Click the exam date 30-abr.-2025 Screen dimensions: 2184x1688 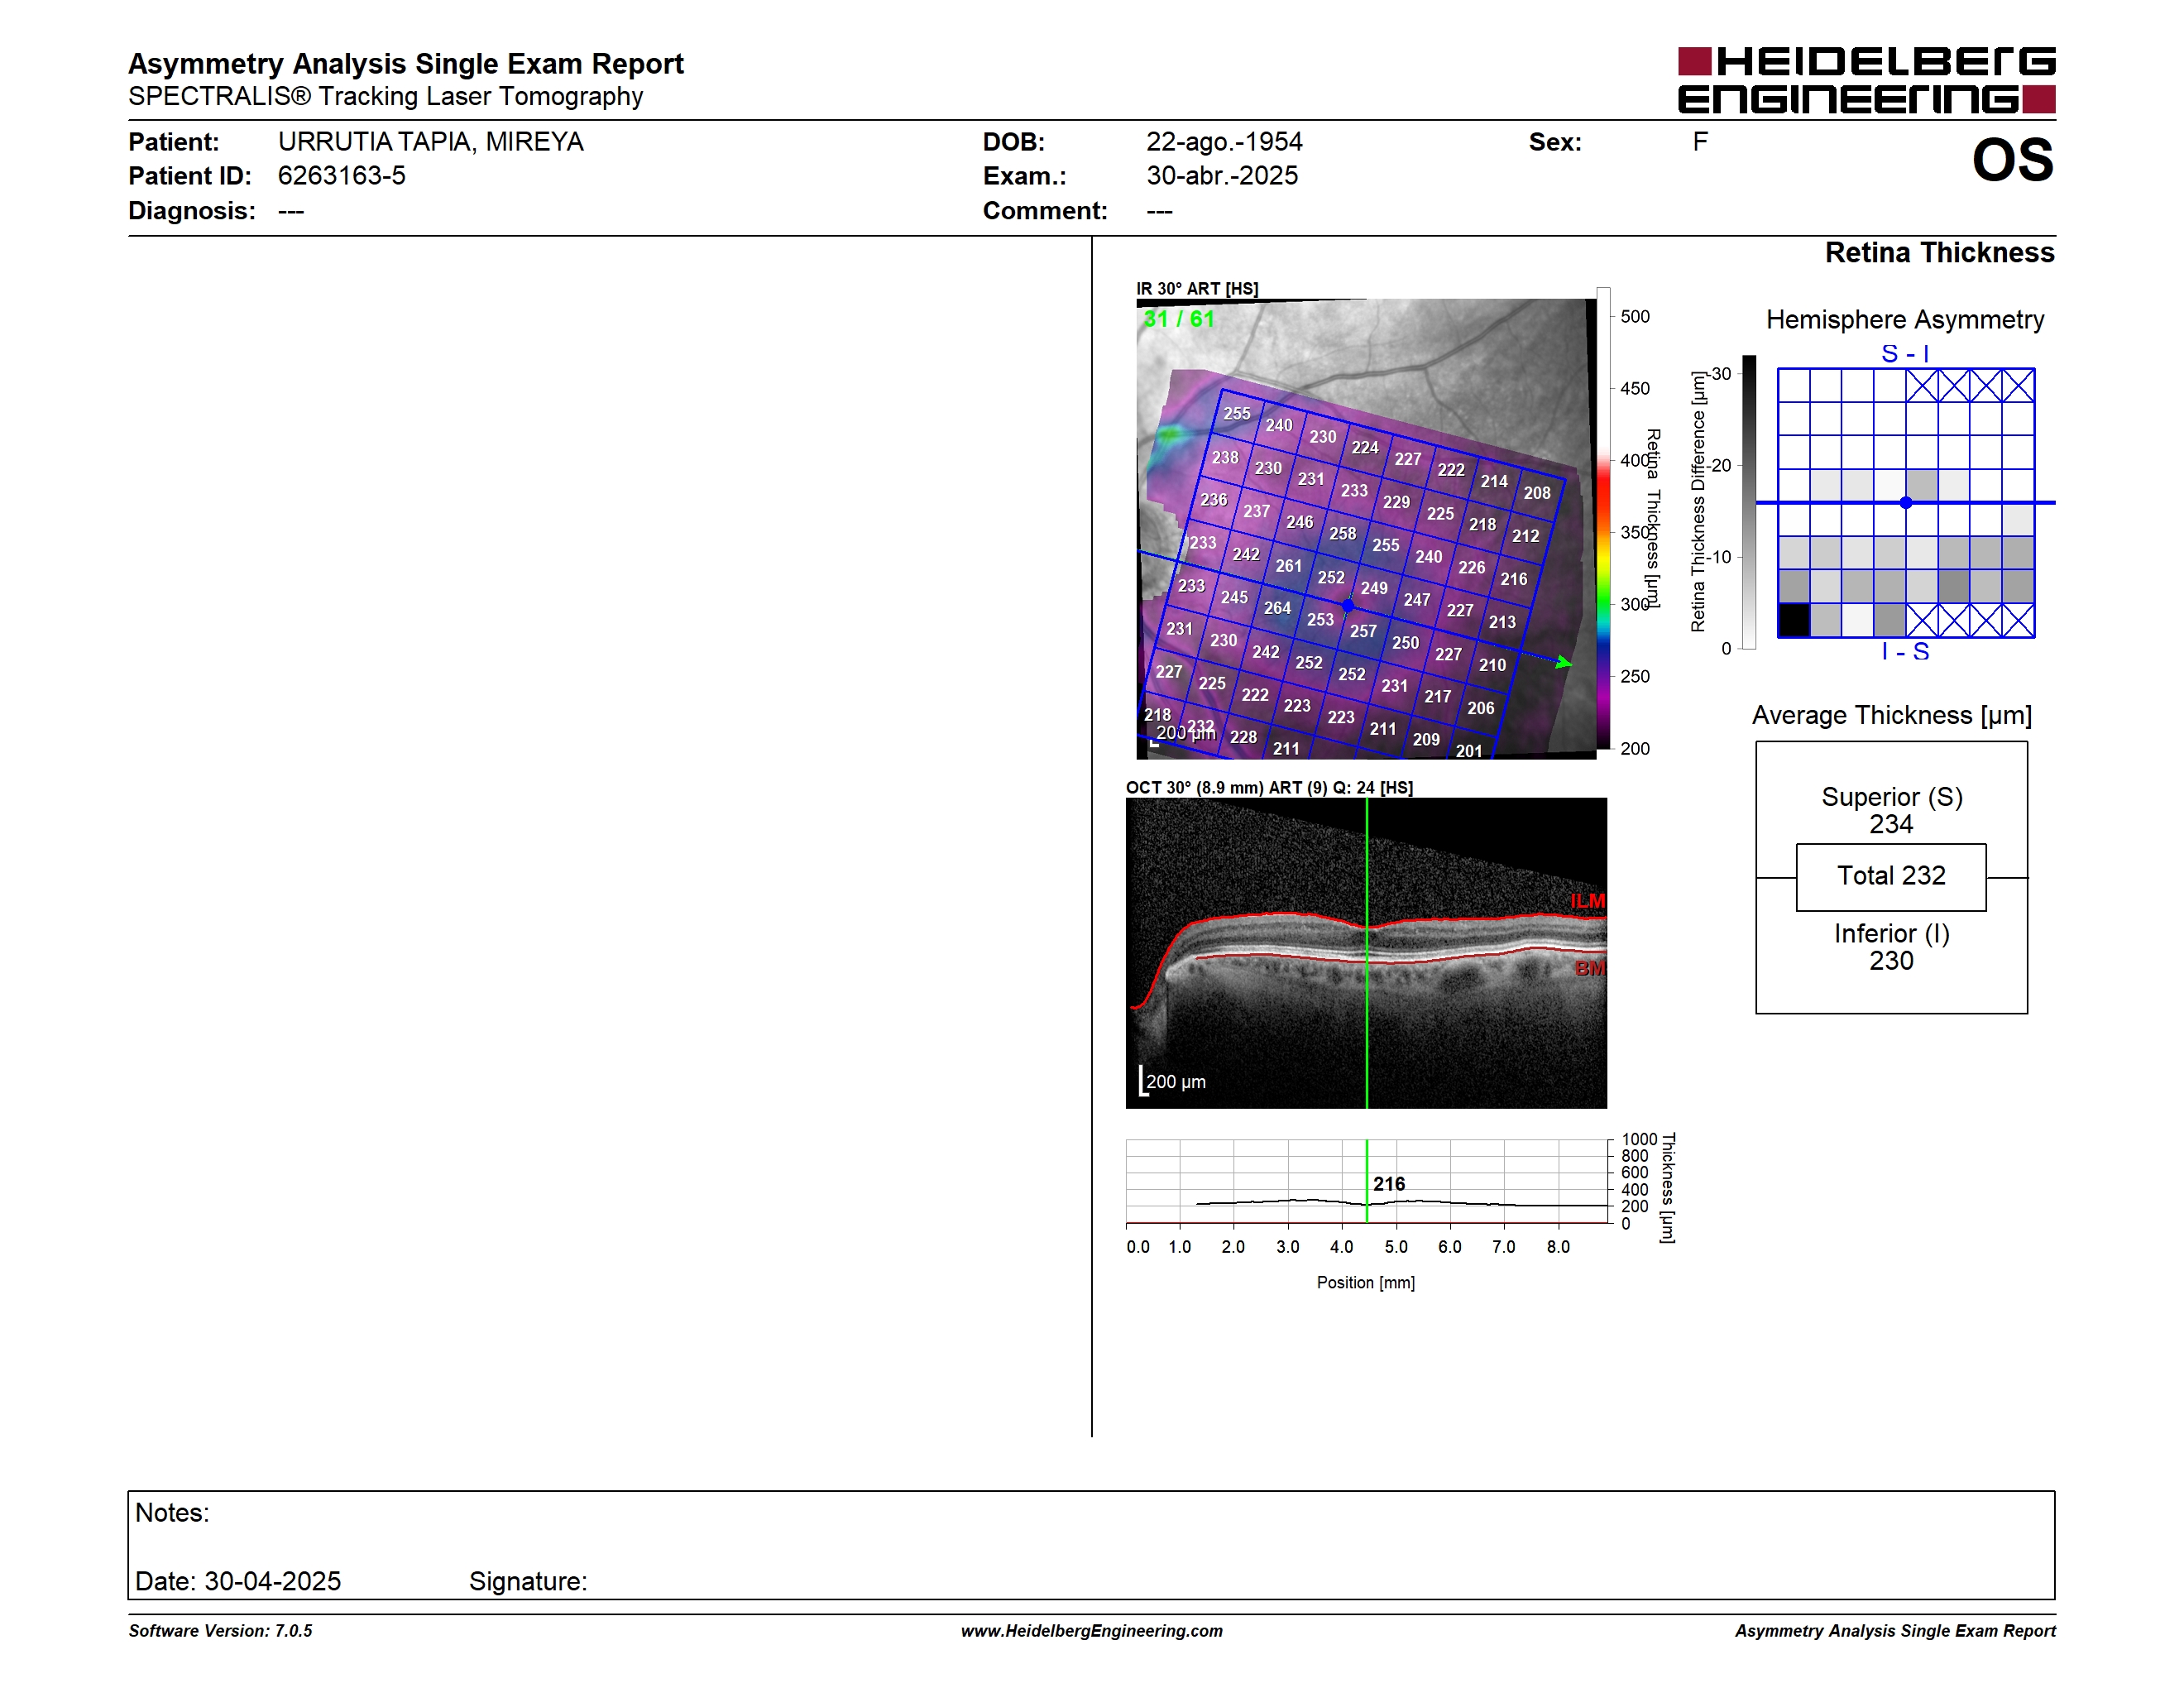coord(1222,176)
